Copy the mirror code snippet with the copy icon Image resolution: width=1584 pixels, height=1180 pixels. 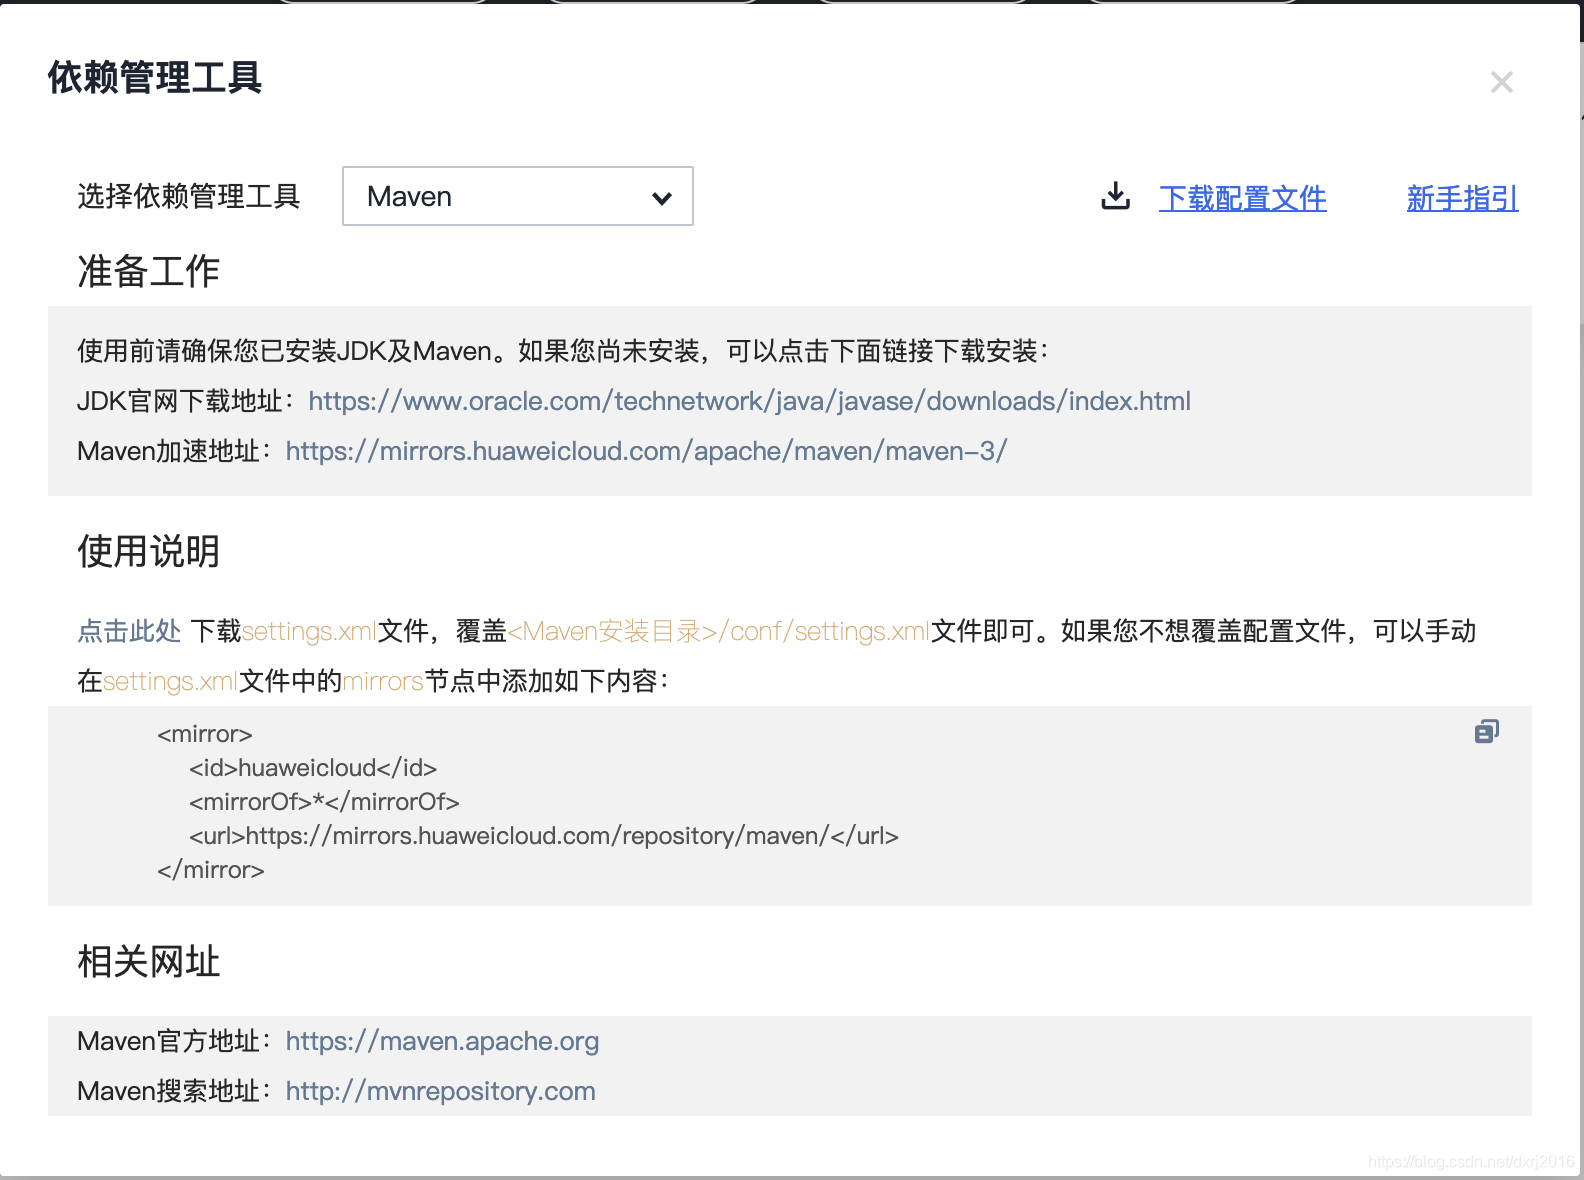tap(1487, 731)
